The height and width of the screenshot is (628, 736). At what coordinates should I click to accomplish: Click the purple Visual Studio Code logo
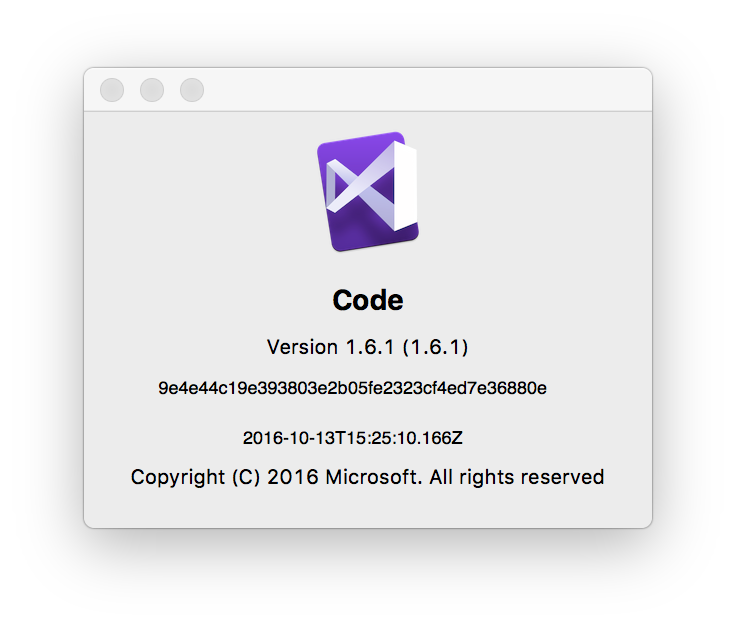[368, 191]
